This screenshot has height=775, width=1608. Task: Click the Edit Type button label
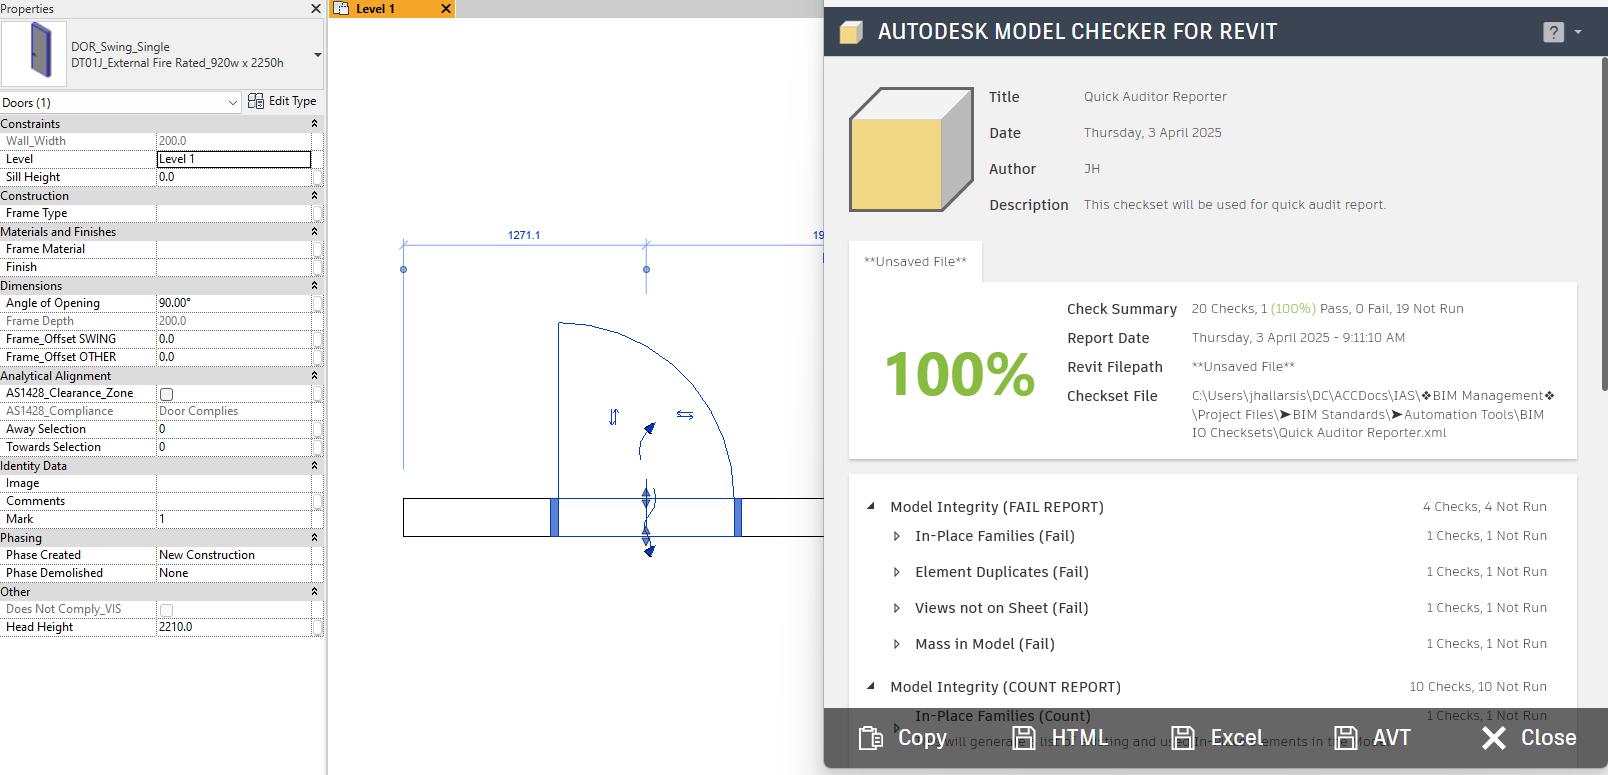292,101
